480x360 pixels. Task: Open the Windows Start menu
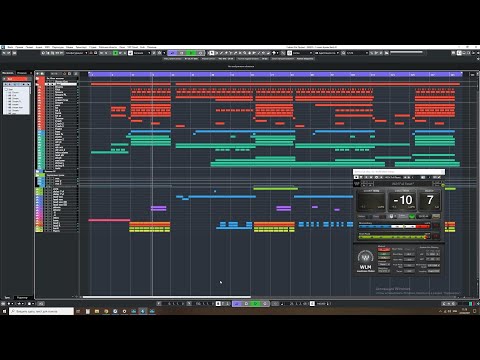pos(4,311)
